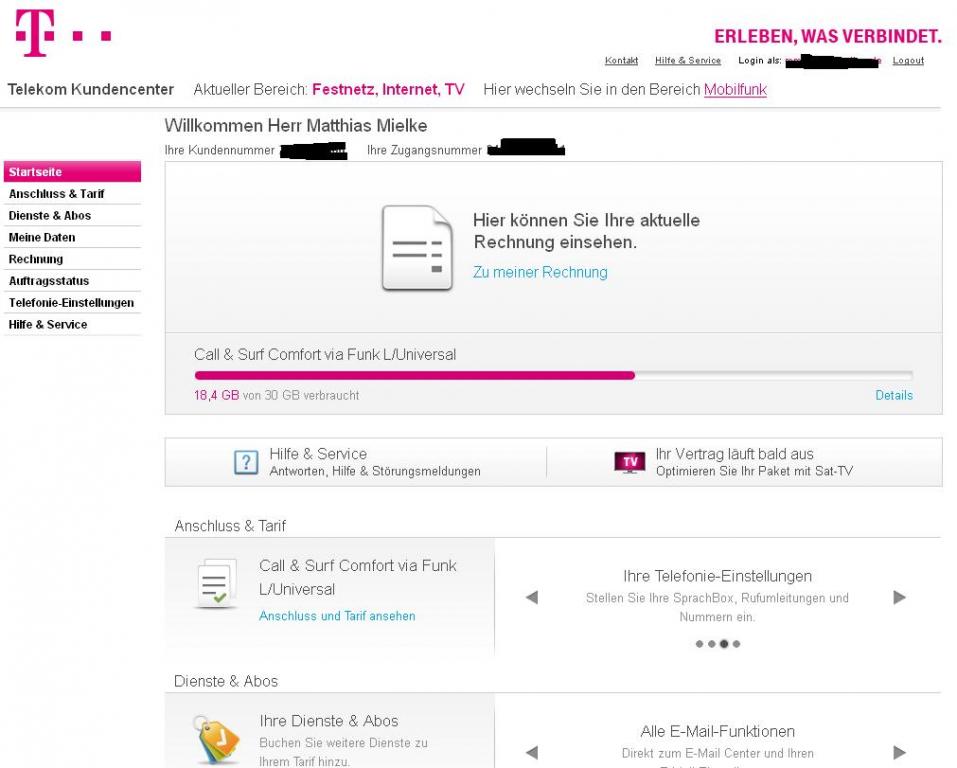This screenshot has height=768, width=957.
Task: Click the data usage progress bar
Action: click(554, 375)
